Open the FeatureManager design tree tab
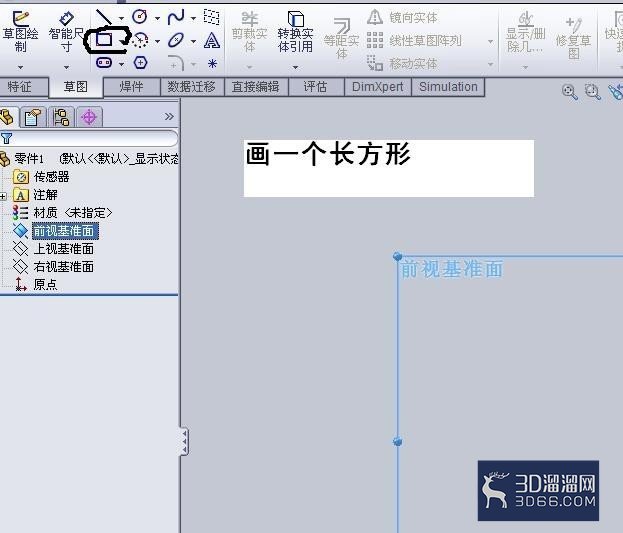This screenshot has height=533, width=623. pos(8,117)
